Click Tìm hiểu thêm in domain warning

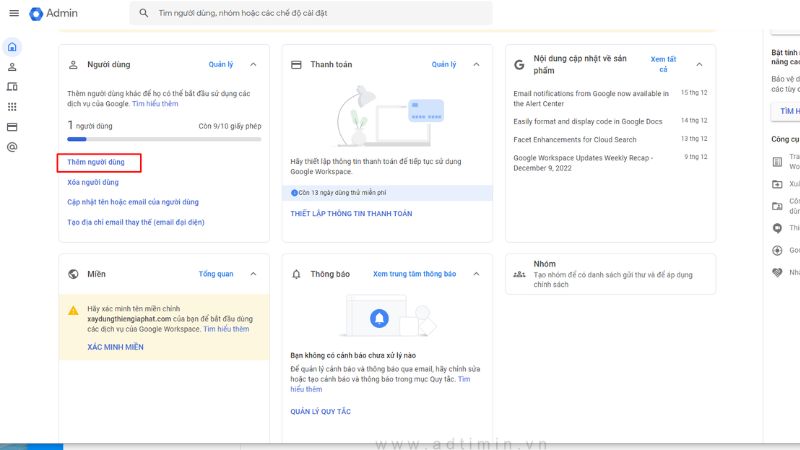pyautogui.click(x=226, y=329)
